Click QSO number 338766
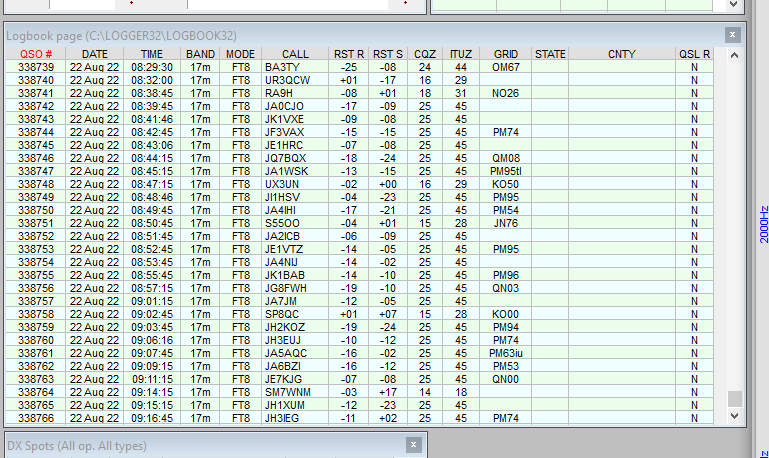Screen dimensions: 769x458 (x=36, y=418)
